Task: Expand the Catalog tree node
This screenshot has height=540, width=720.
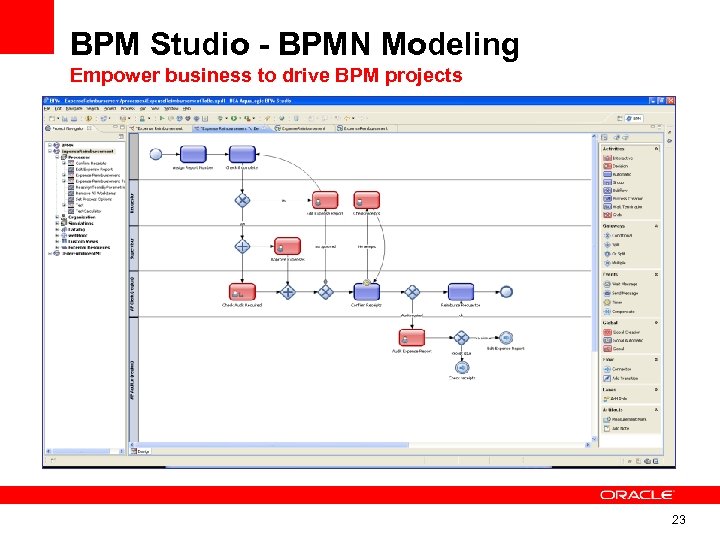Action: (57, 229)
